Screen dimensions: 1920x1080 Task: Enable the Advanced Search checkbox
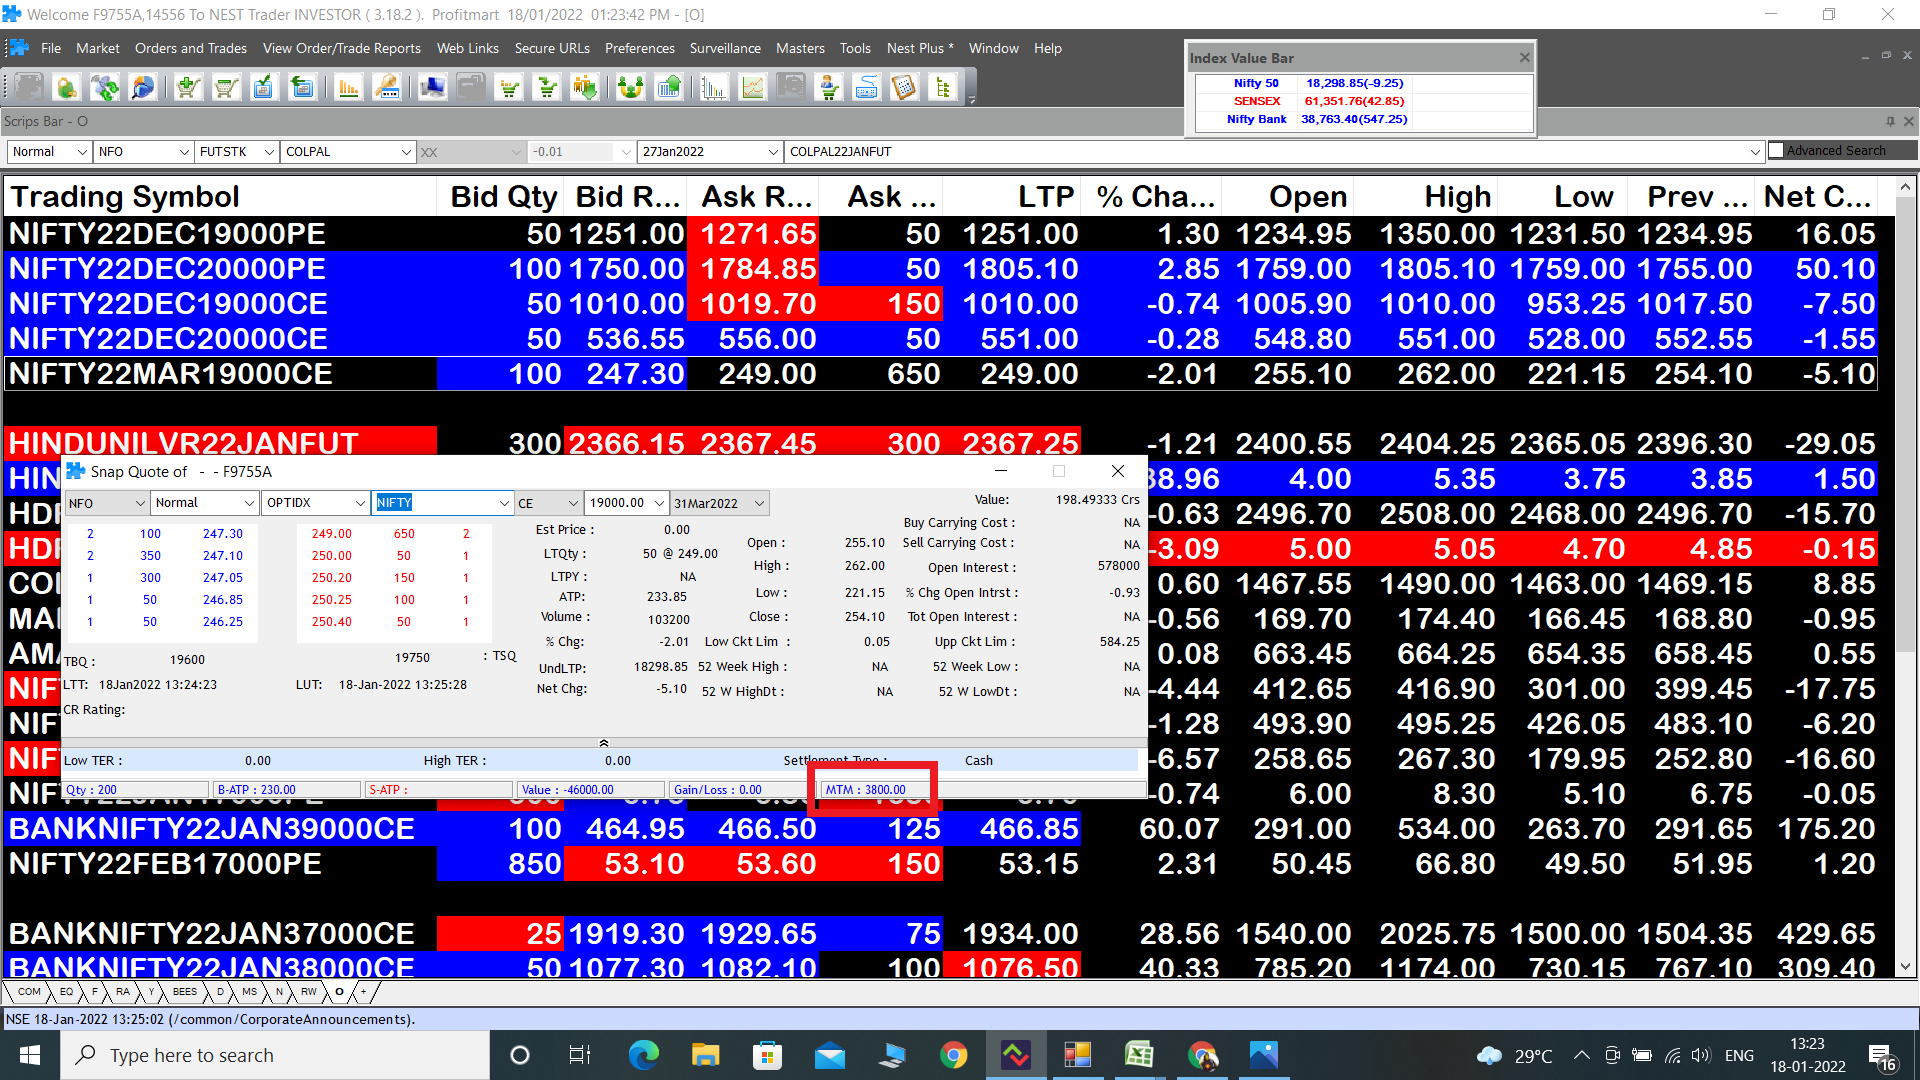tap(1776, 151)
